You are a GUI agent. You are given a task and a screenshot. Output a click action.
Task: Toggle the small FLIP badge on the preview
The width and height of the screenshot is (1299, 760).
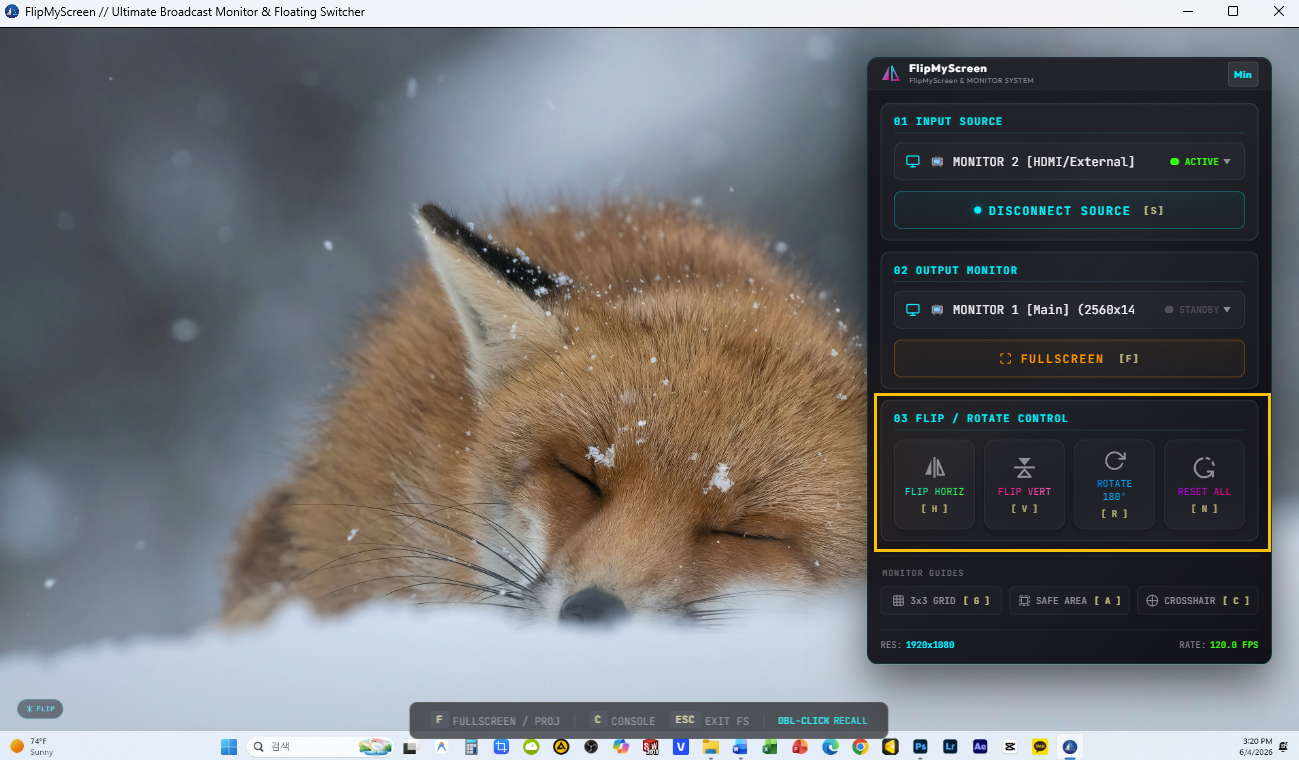click(41, 709)
